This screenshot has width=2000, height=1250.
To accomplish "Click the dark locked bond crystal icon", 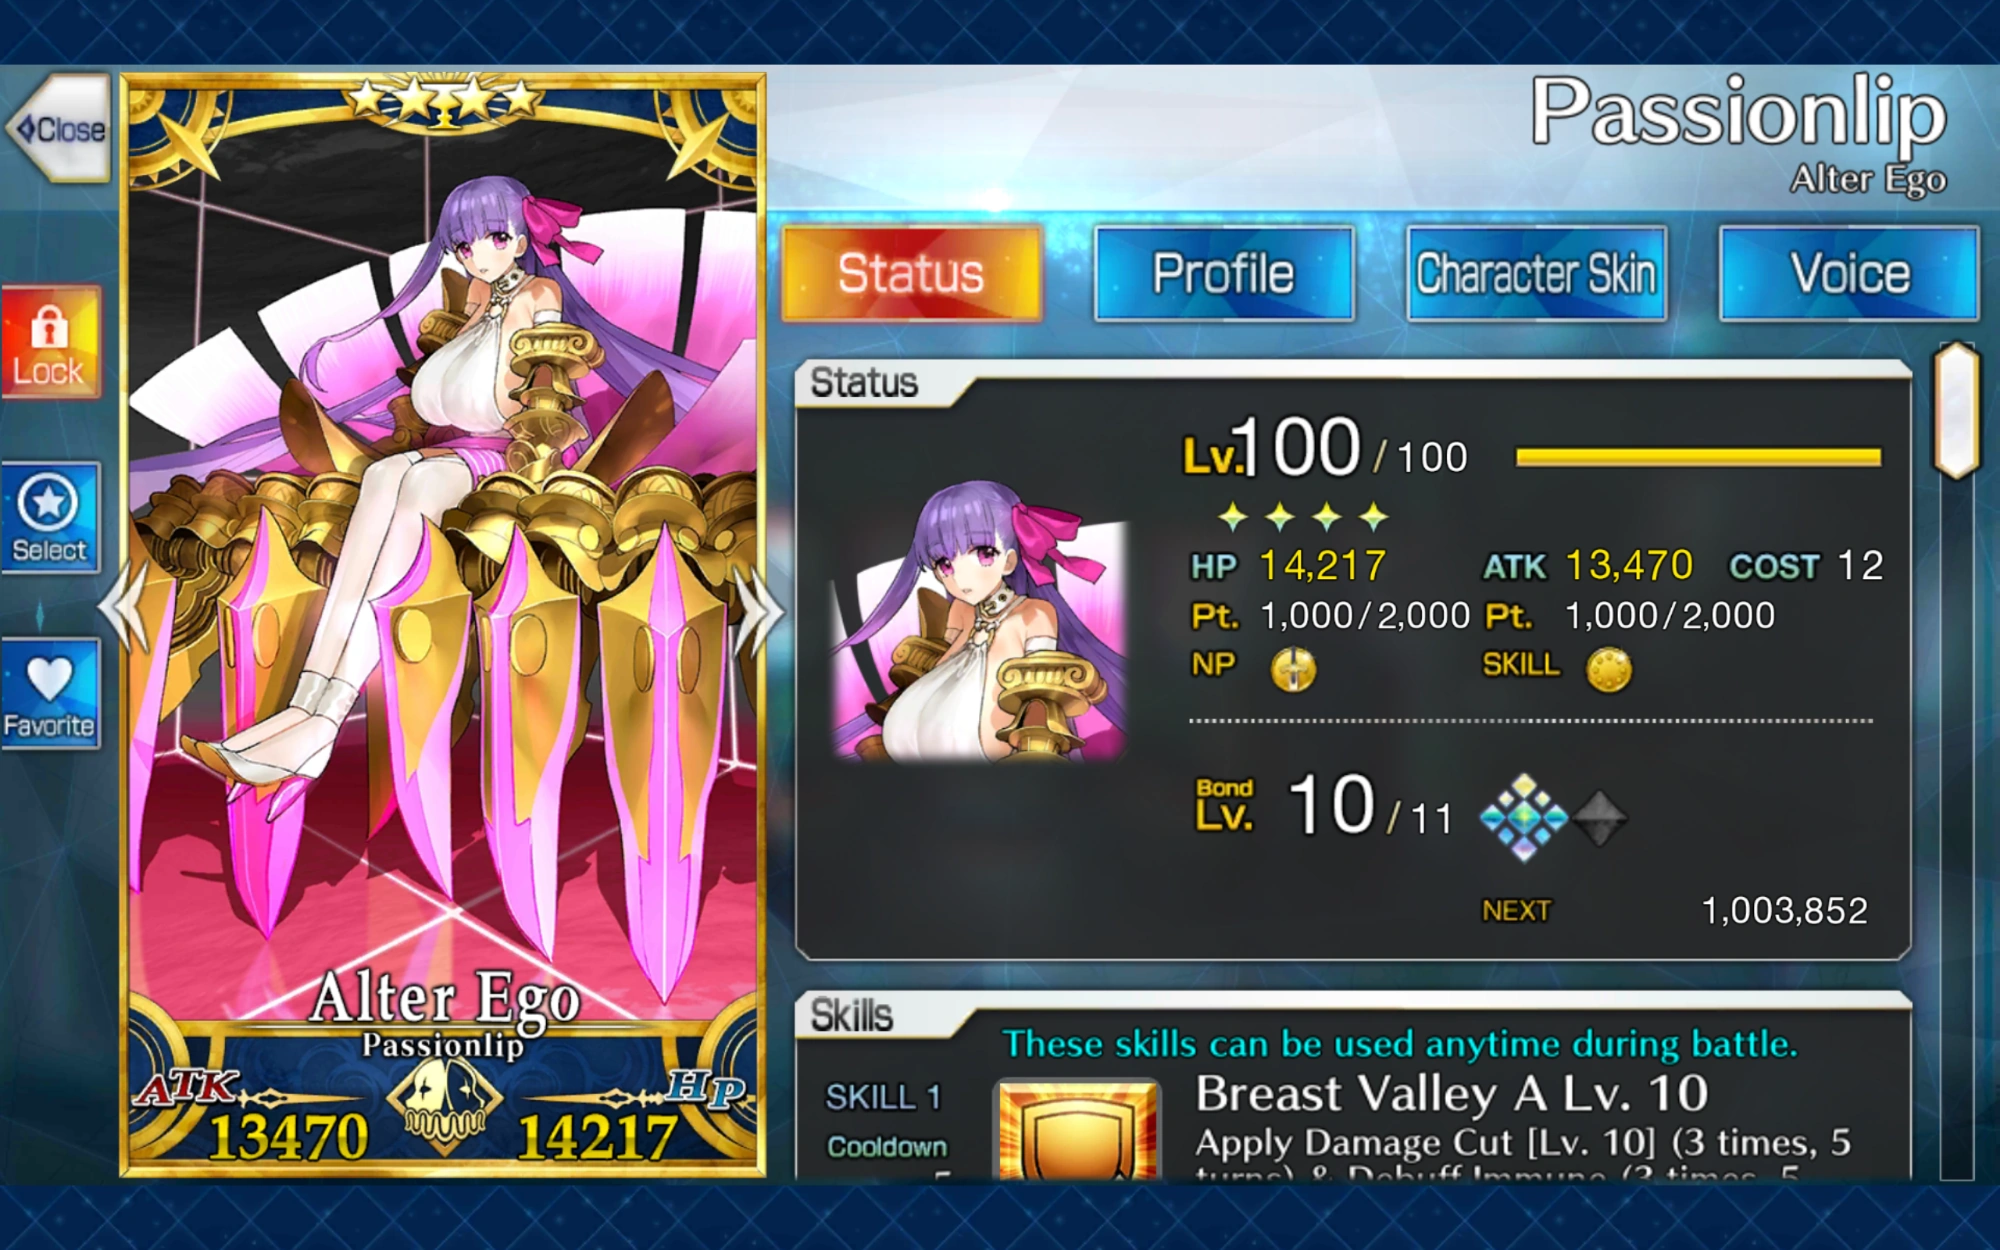I will point(1600,818).
